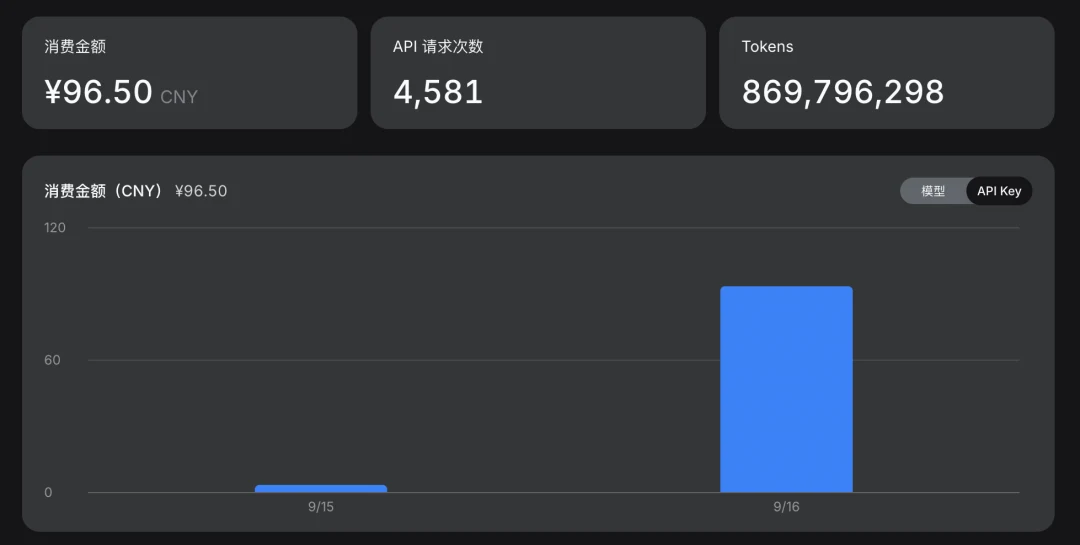Switch chart grouping to 模型
Image resolution: width=1080 pixels, height=545 pixels.
933,191
